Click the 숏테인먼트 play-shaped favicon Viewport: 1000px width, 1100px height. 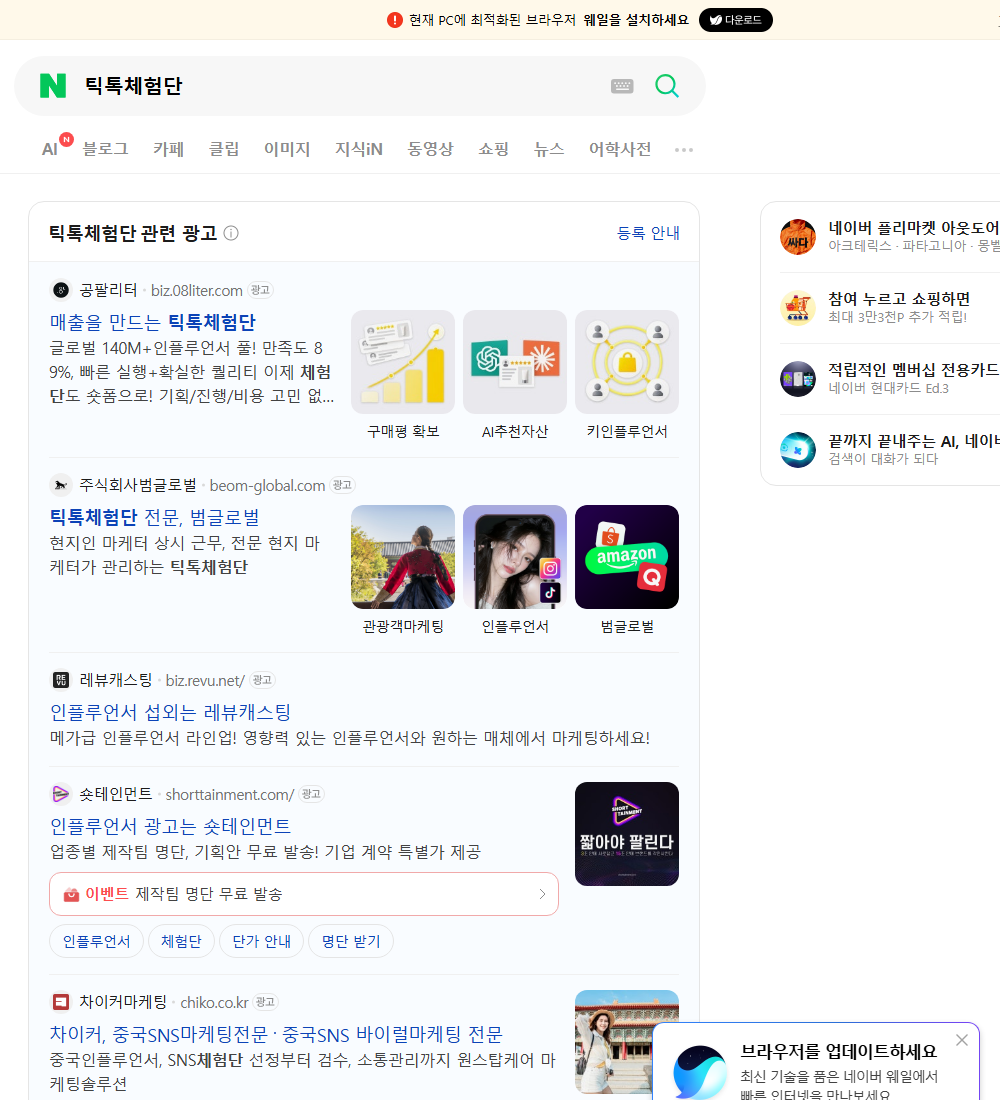61,793
